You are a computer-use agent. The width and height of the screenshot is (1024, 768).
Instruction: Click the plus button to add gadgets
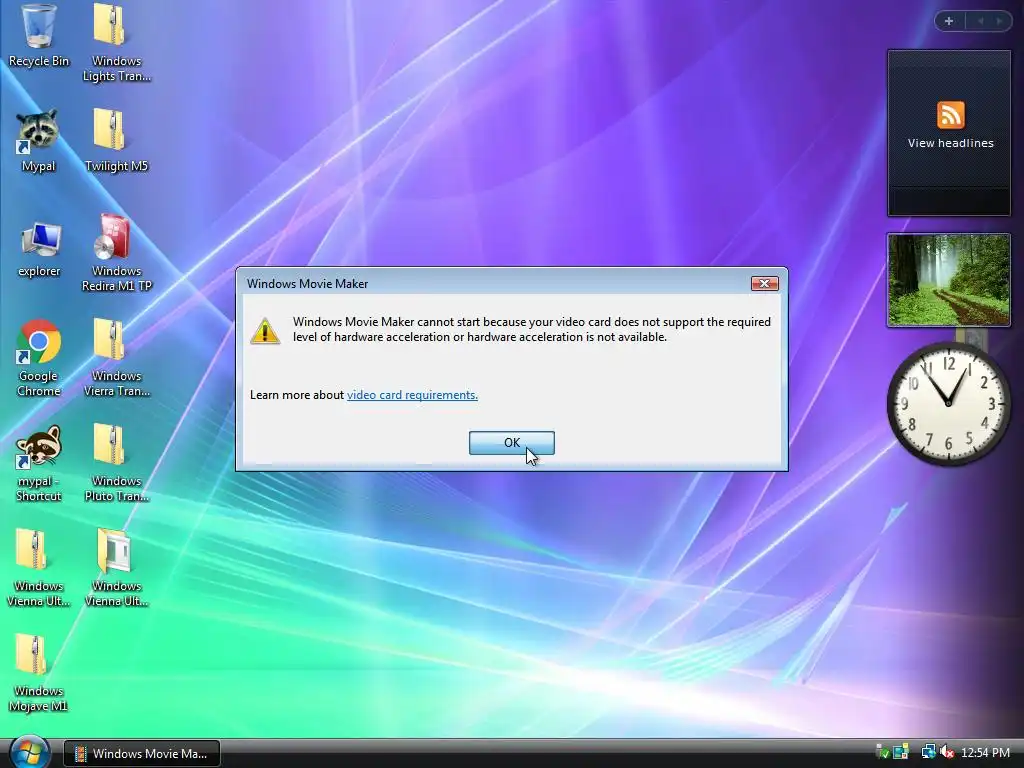[x=949, y=22]
